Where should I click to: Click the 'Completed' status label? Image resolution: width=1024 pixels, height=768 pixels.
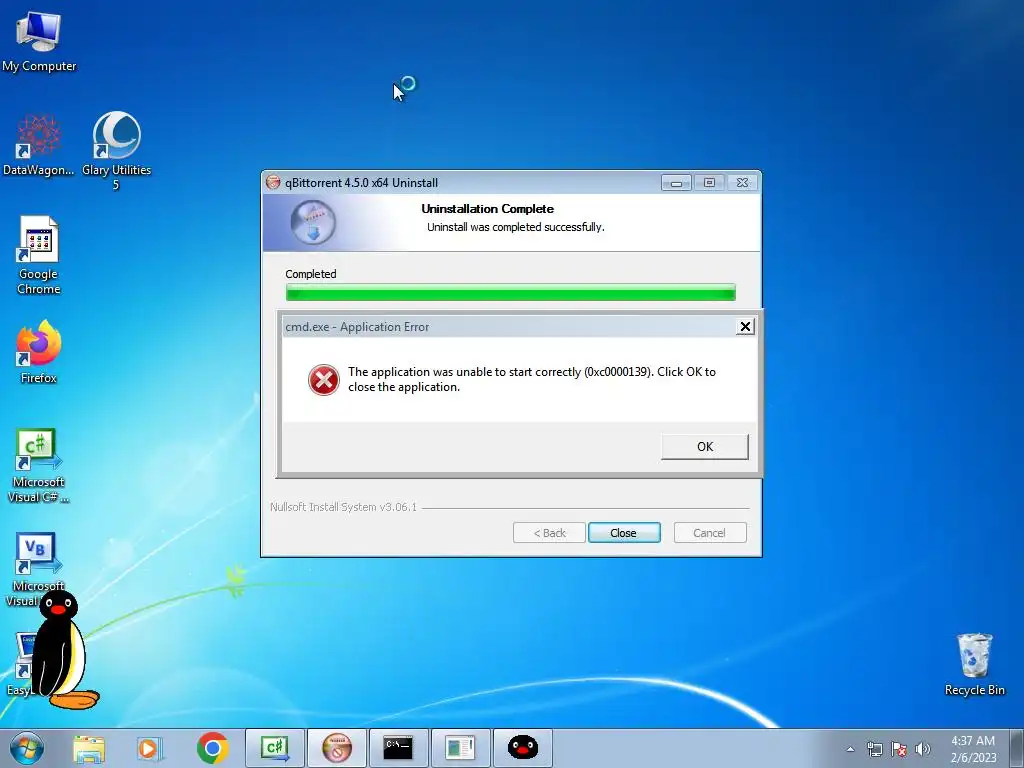coord(311,274)
